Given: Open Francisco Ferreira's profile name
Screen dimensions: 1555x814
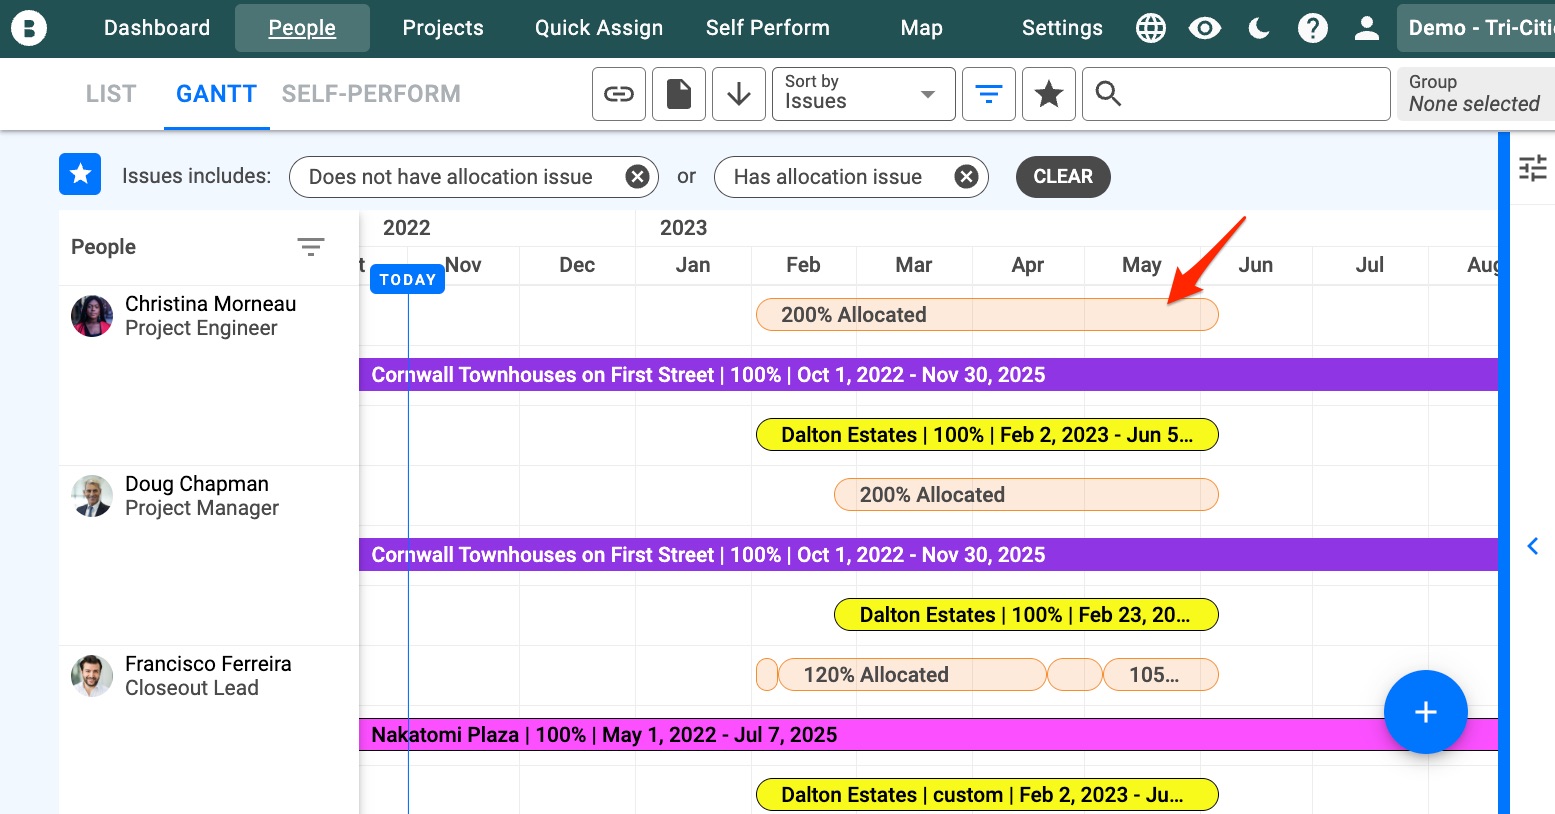Looking at the screenshot, I should [208, 664].
